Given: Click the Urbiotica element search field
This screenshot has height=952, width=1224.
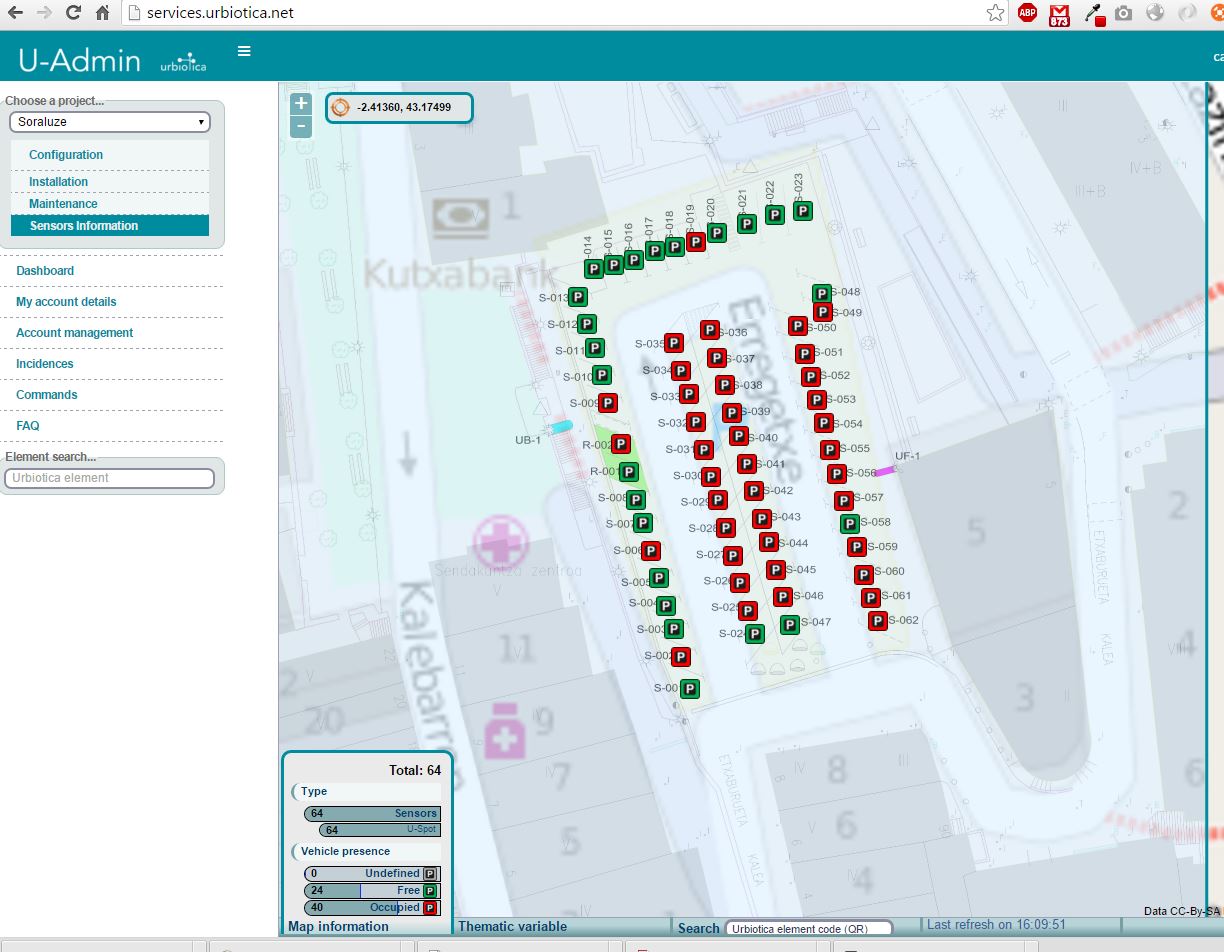Looking at the screenshot, I should click(x=110, y=478).
